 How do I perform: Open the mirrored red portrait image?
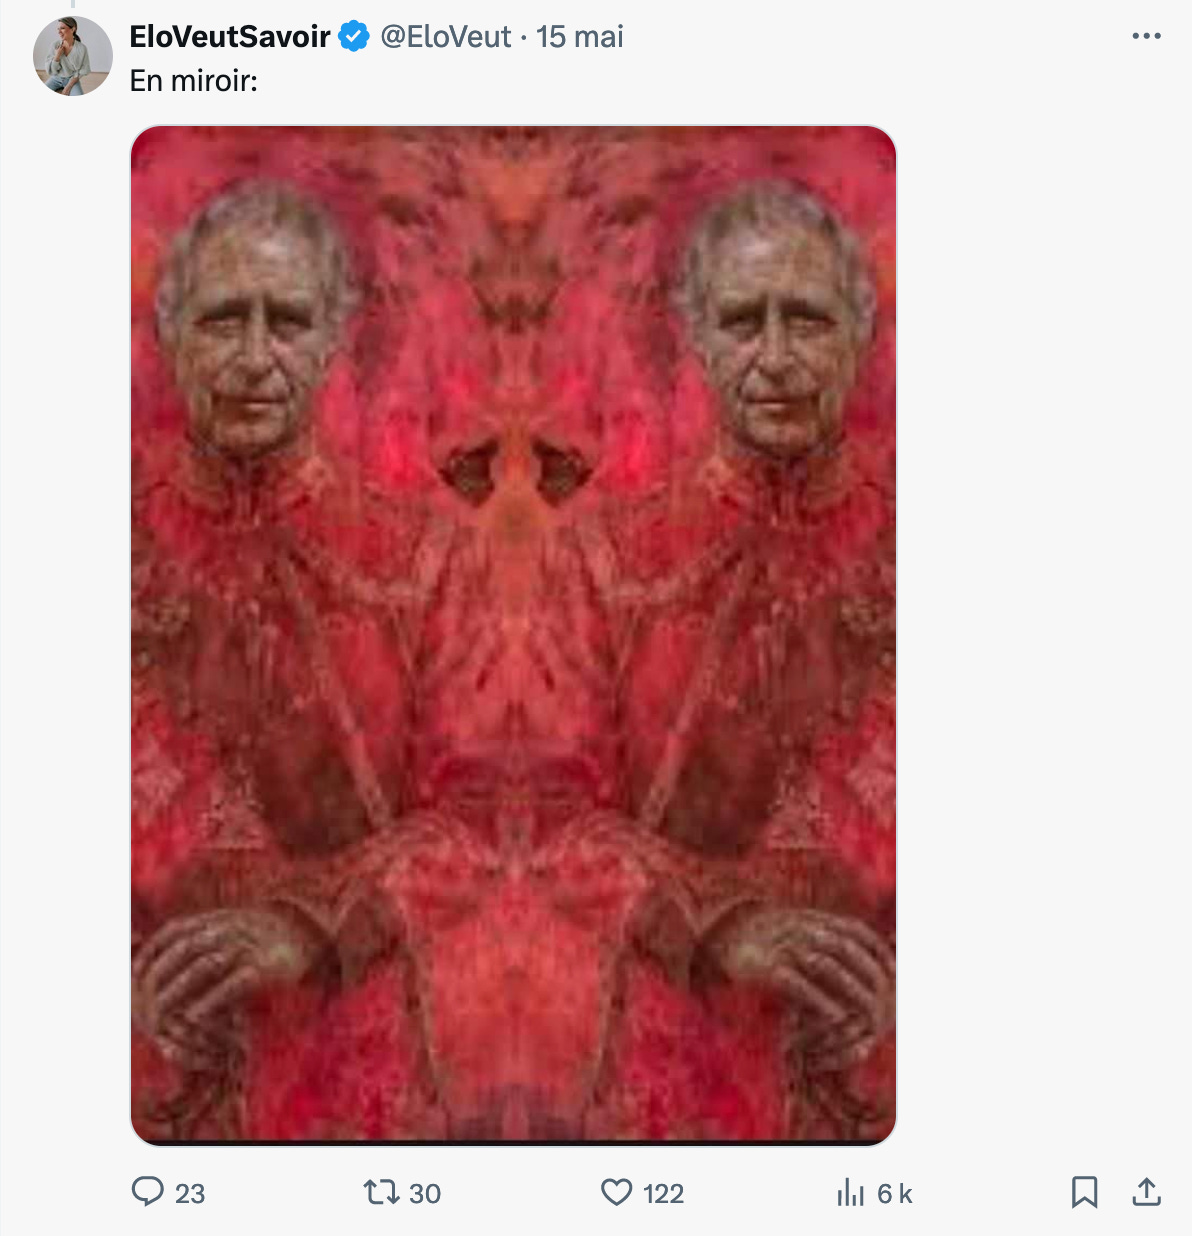[513, 635]
